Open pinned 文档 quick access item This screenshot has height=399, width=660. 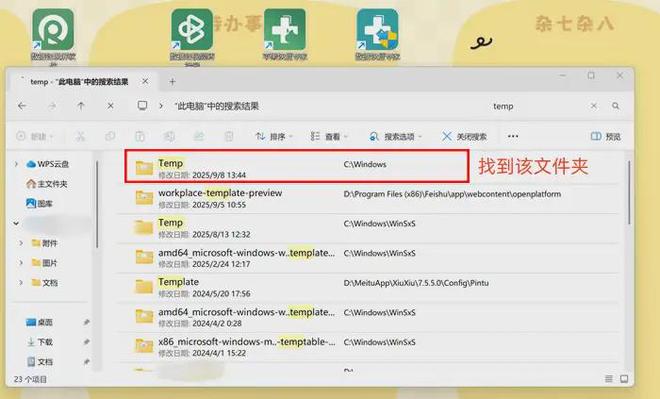tap(40, 362)
